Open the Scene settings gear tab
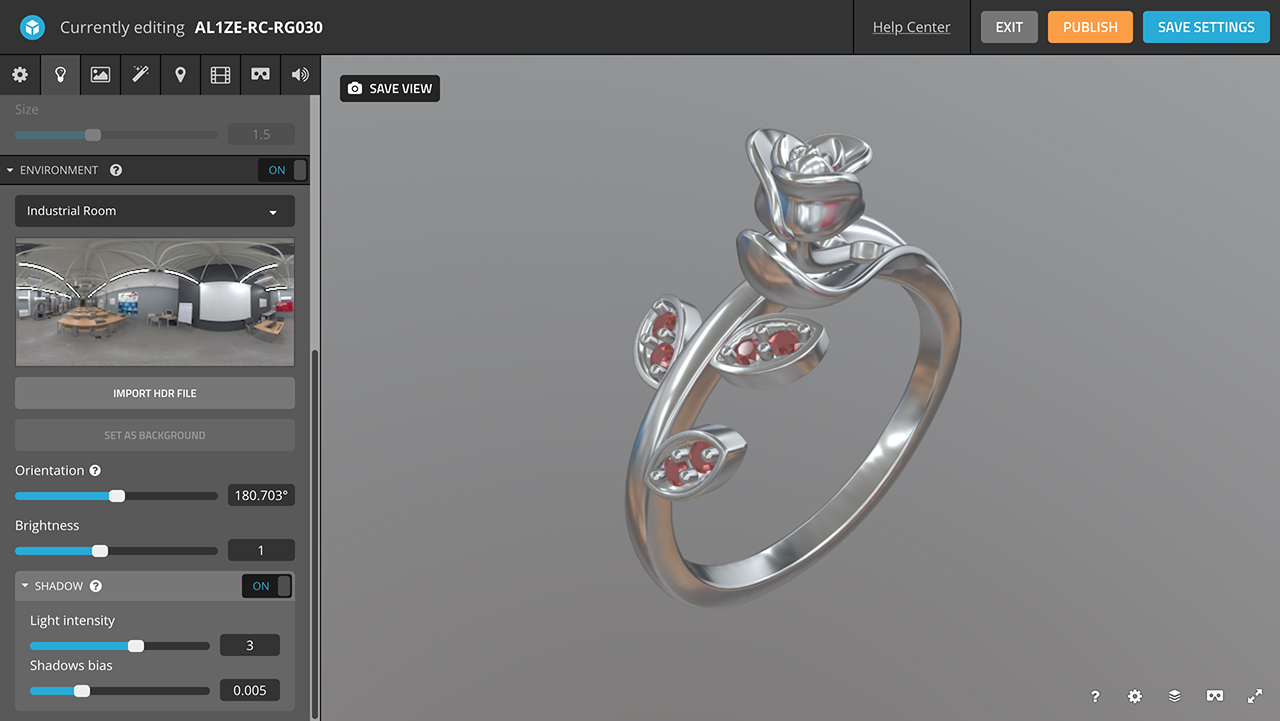 pos(20,75)
